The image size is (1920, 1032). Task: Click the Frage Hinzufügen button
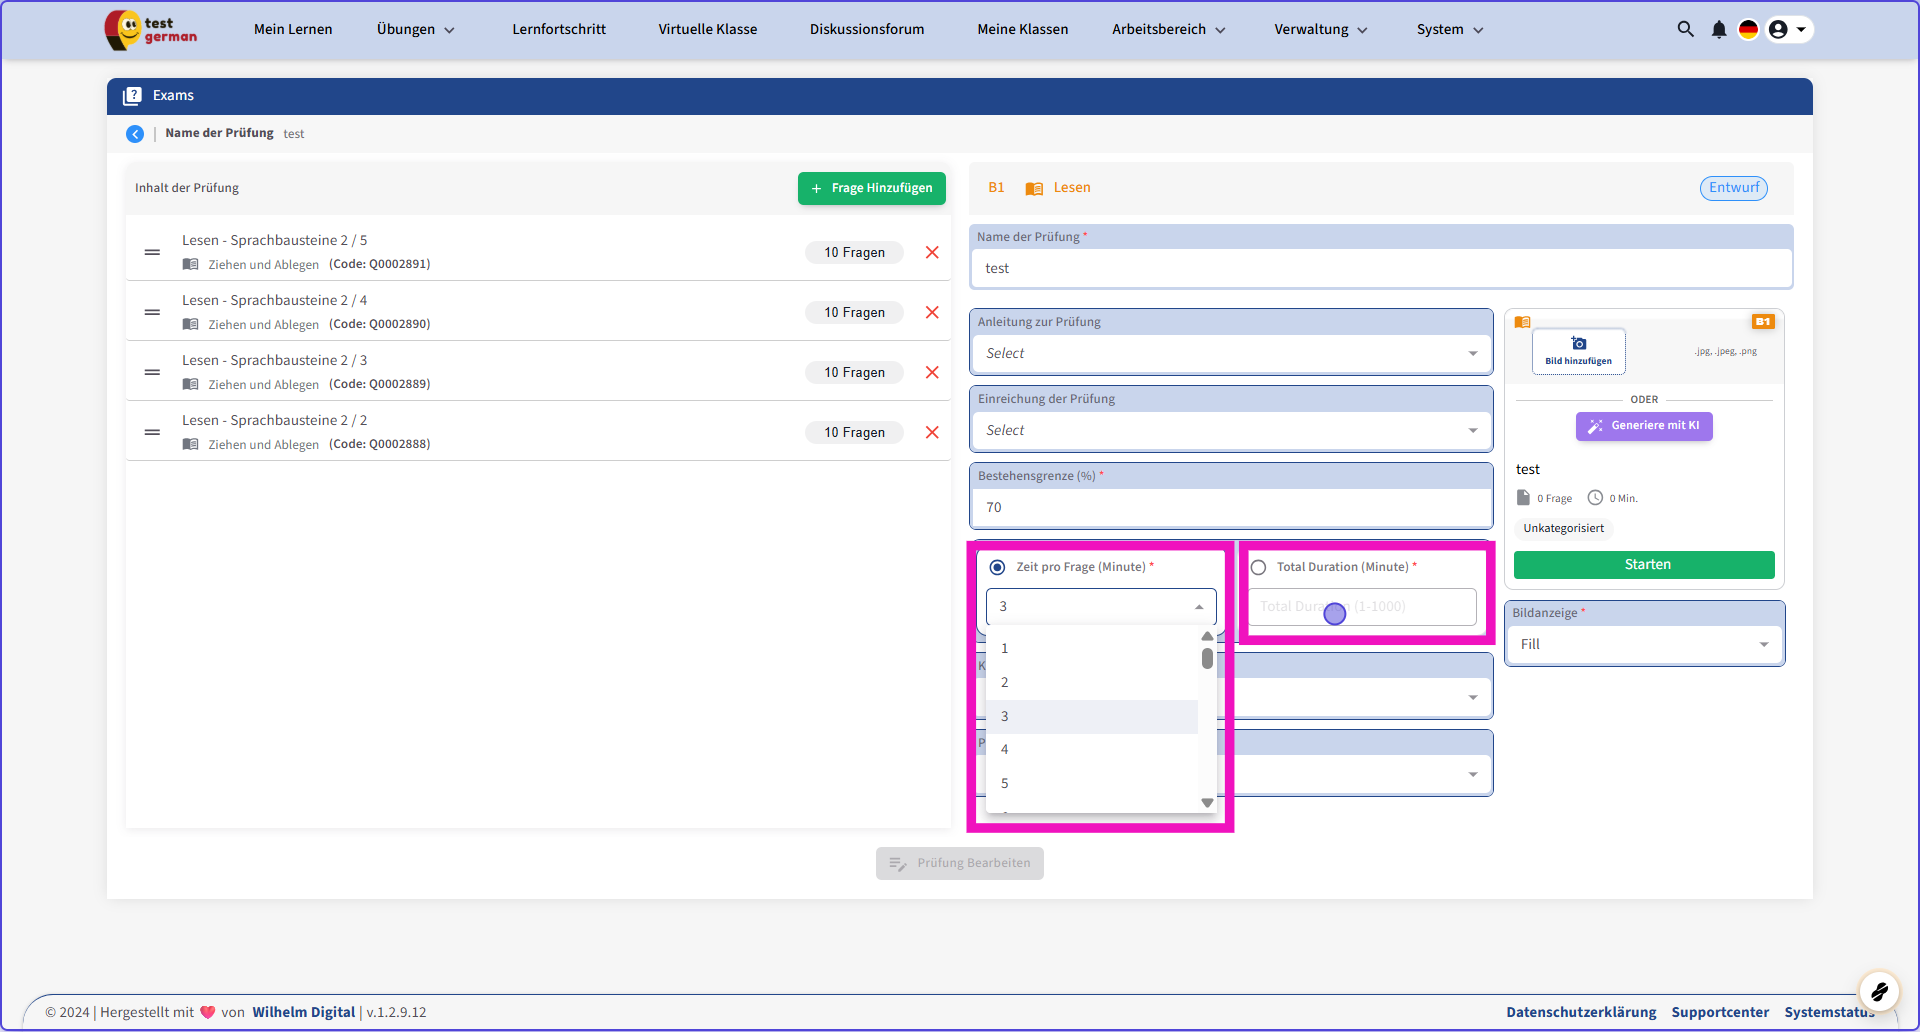point(871,188)
